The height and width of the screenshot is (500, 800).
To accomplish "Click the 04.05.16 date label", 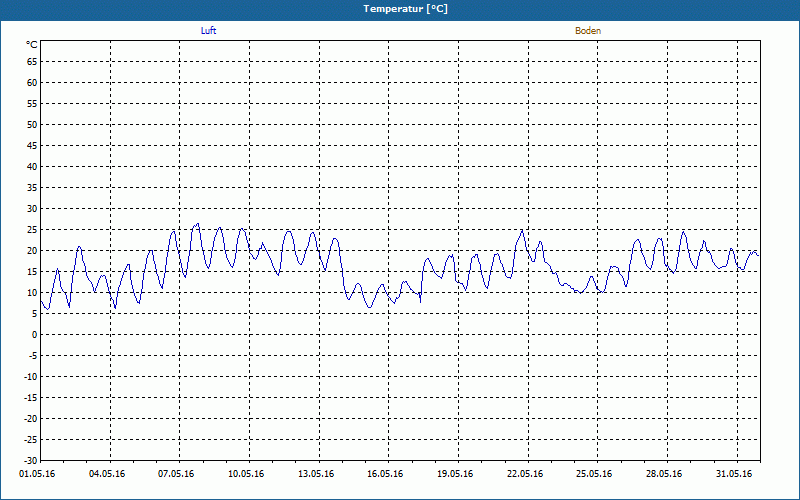I will tap(107, 474).
